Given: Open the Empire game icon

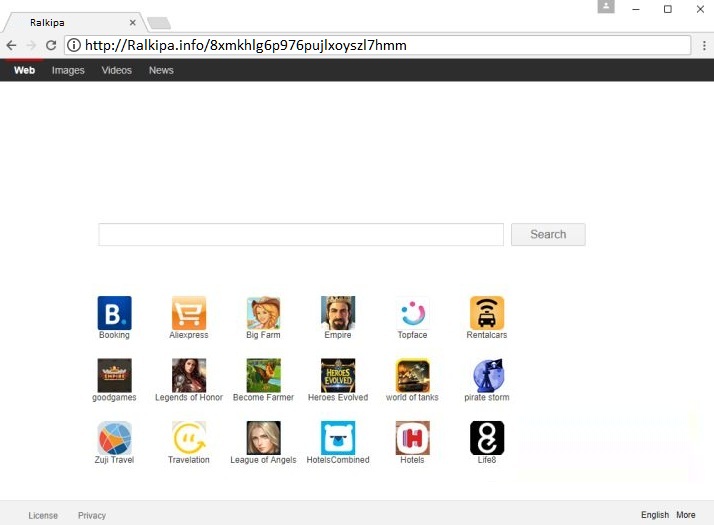Looking at the screenshot, I should [x=338, y=313].
